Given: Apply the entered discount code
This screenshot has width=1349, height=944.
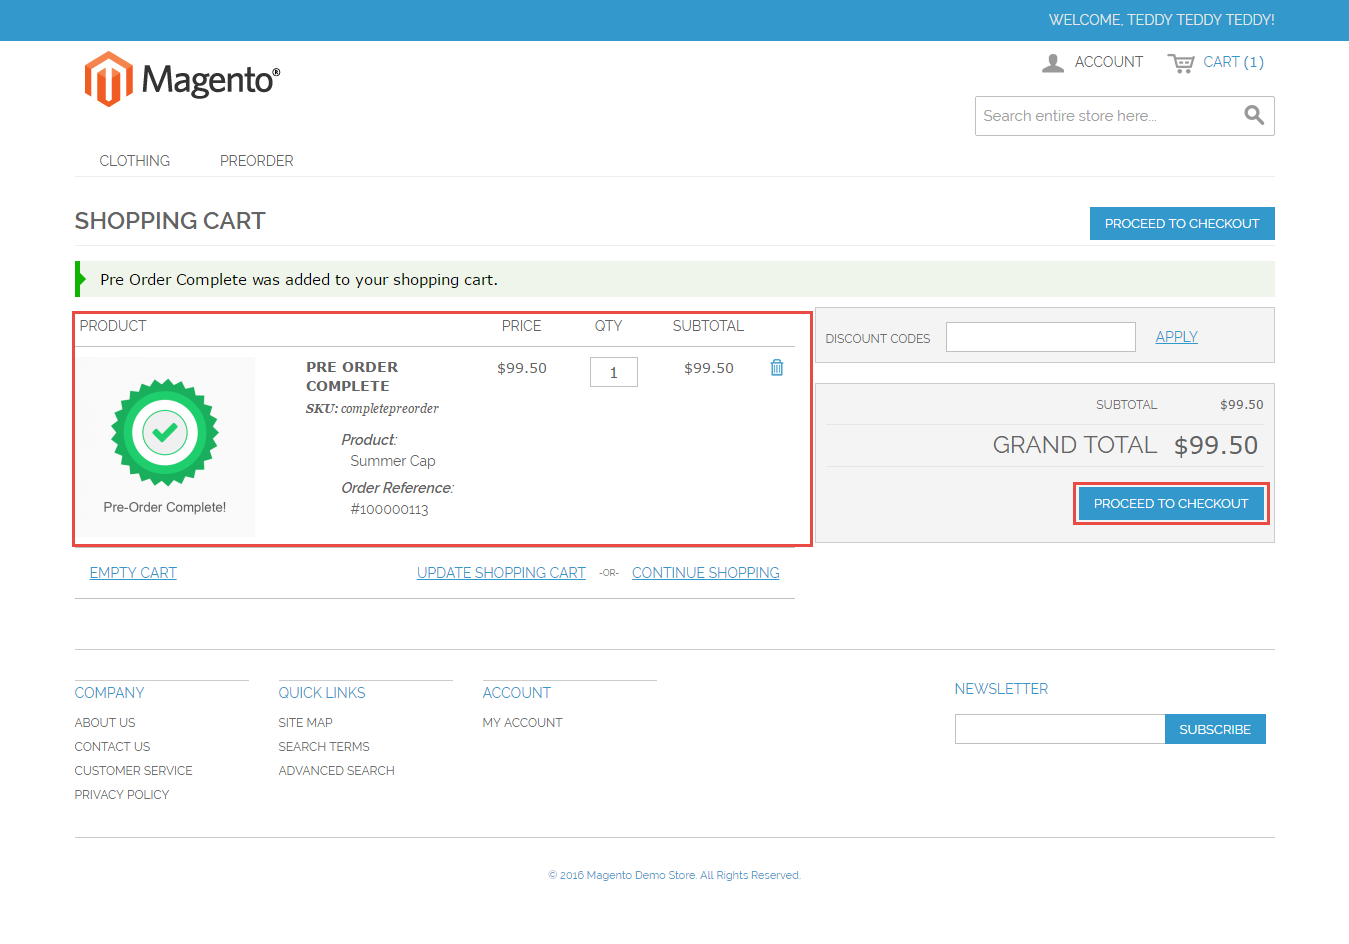Looking at the screenshot, I should click(1175, 337).
